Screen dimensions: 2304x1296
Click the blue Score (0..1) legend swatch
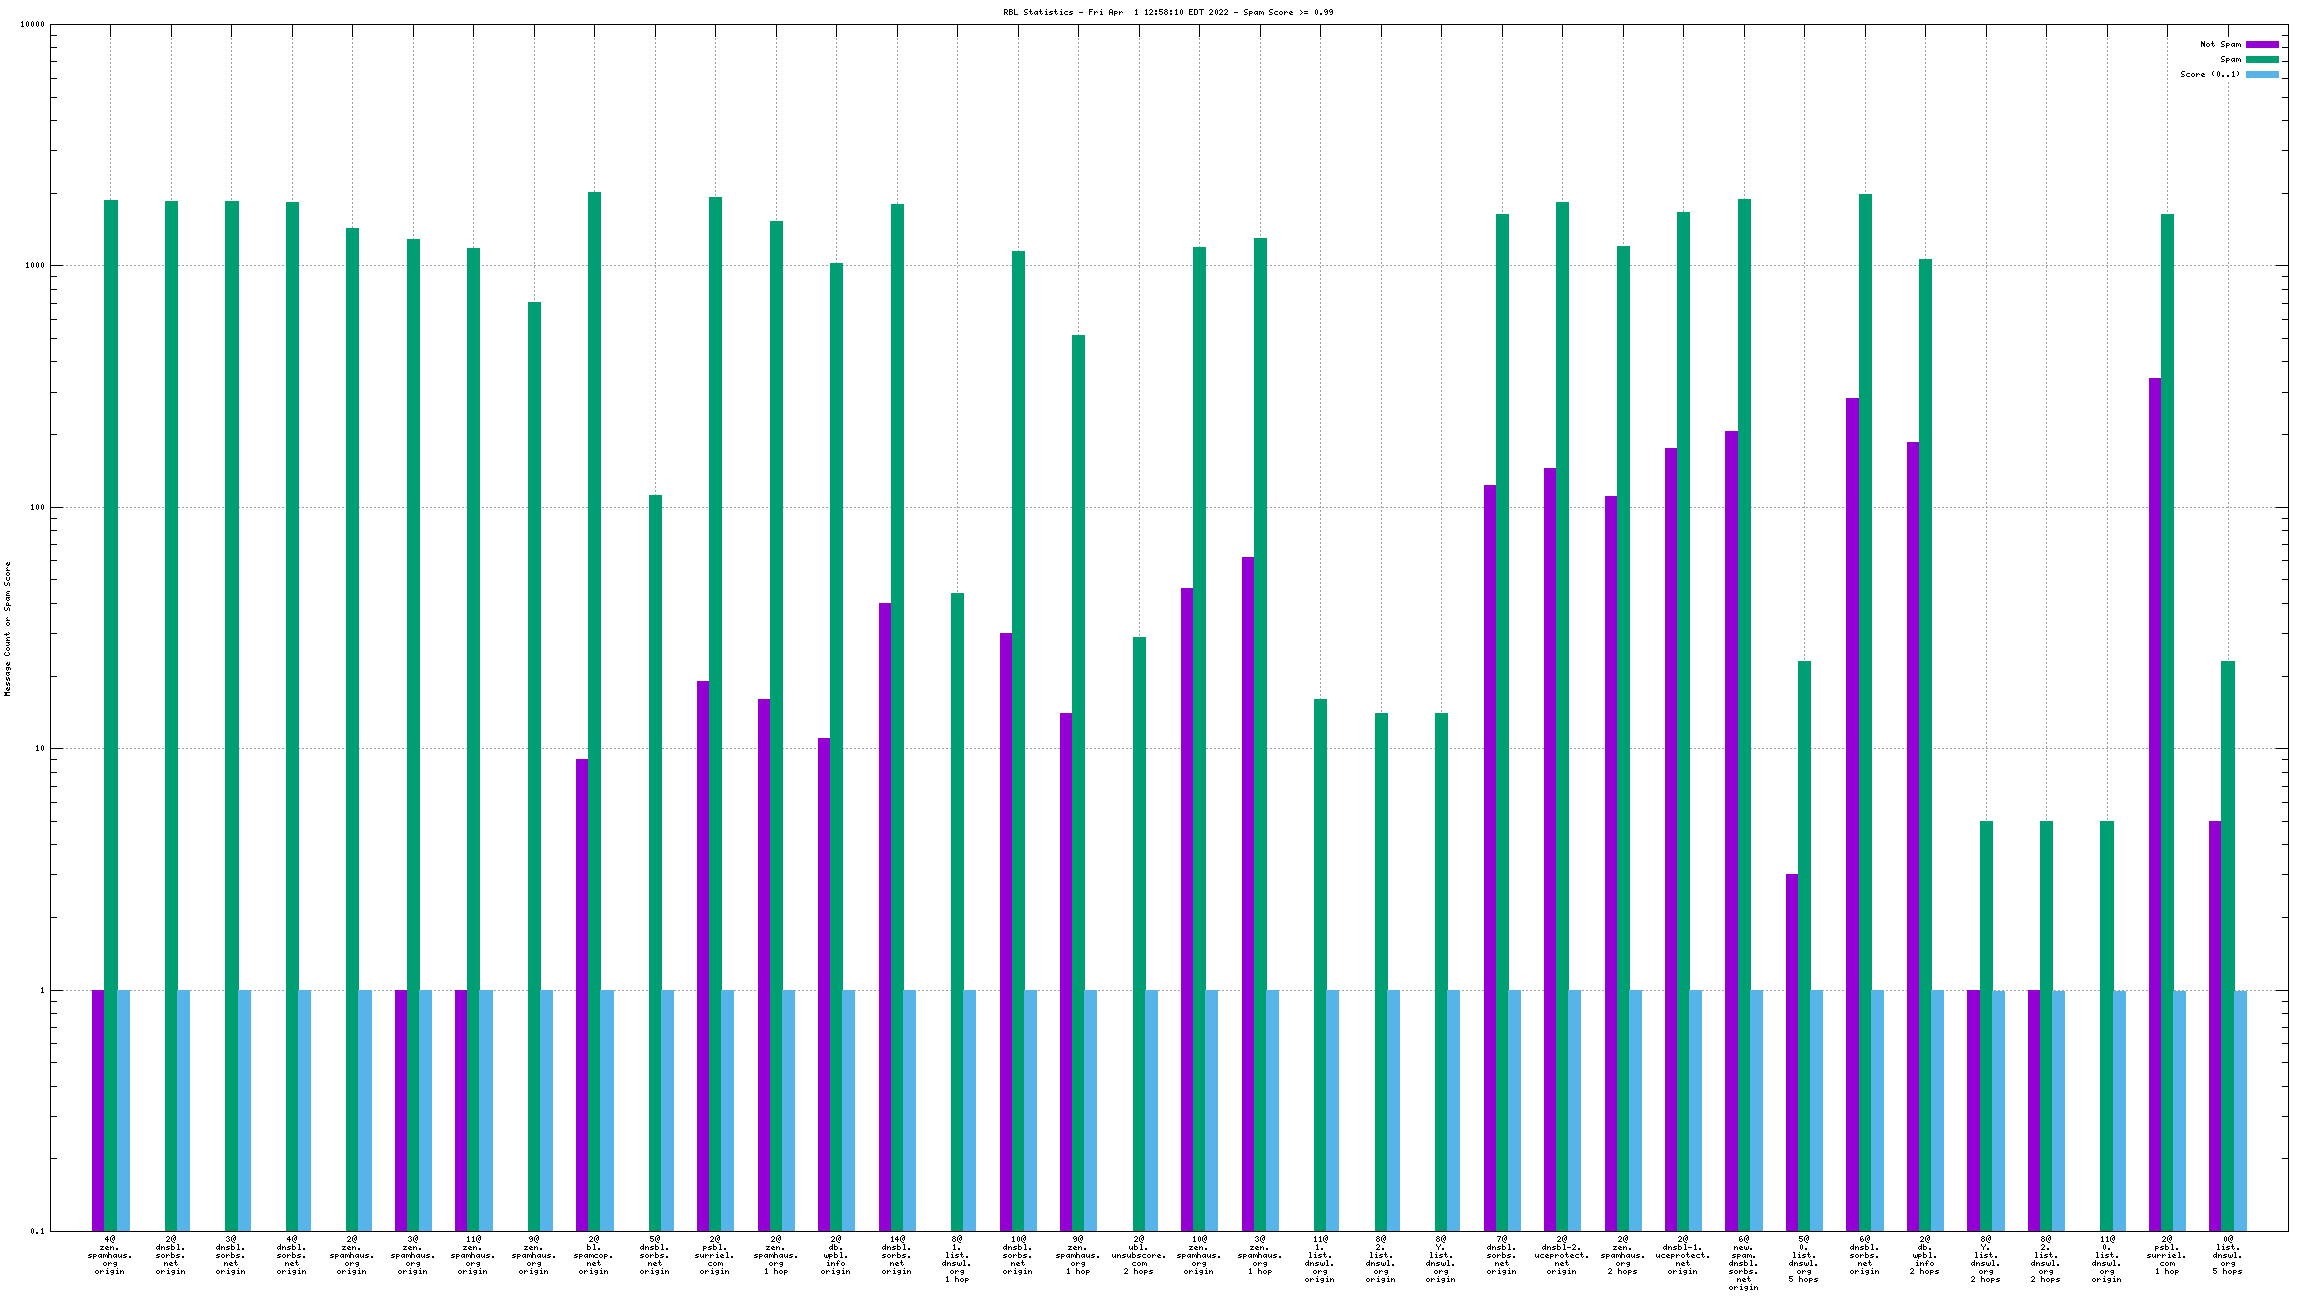coord(2262,74)
